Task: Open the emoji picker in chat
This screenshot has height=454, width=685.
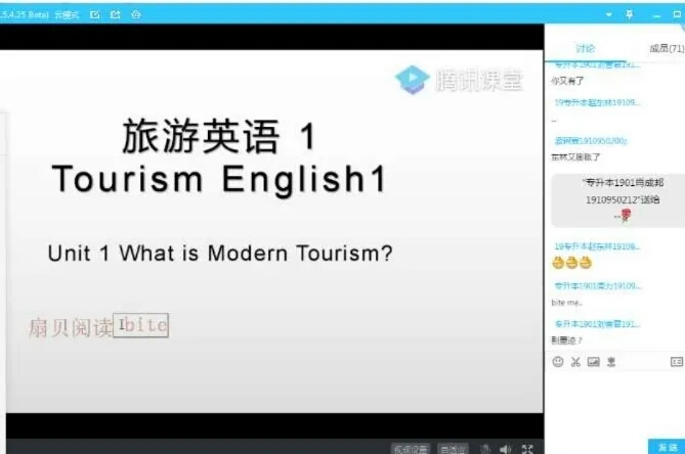Action: (558, 361)
